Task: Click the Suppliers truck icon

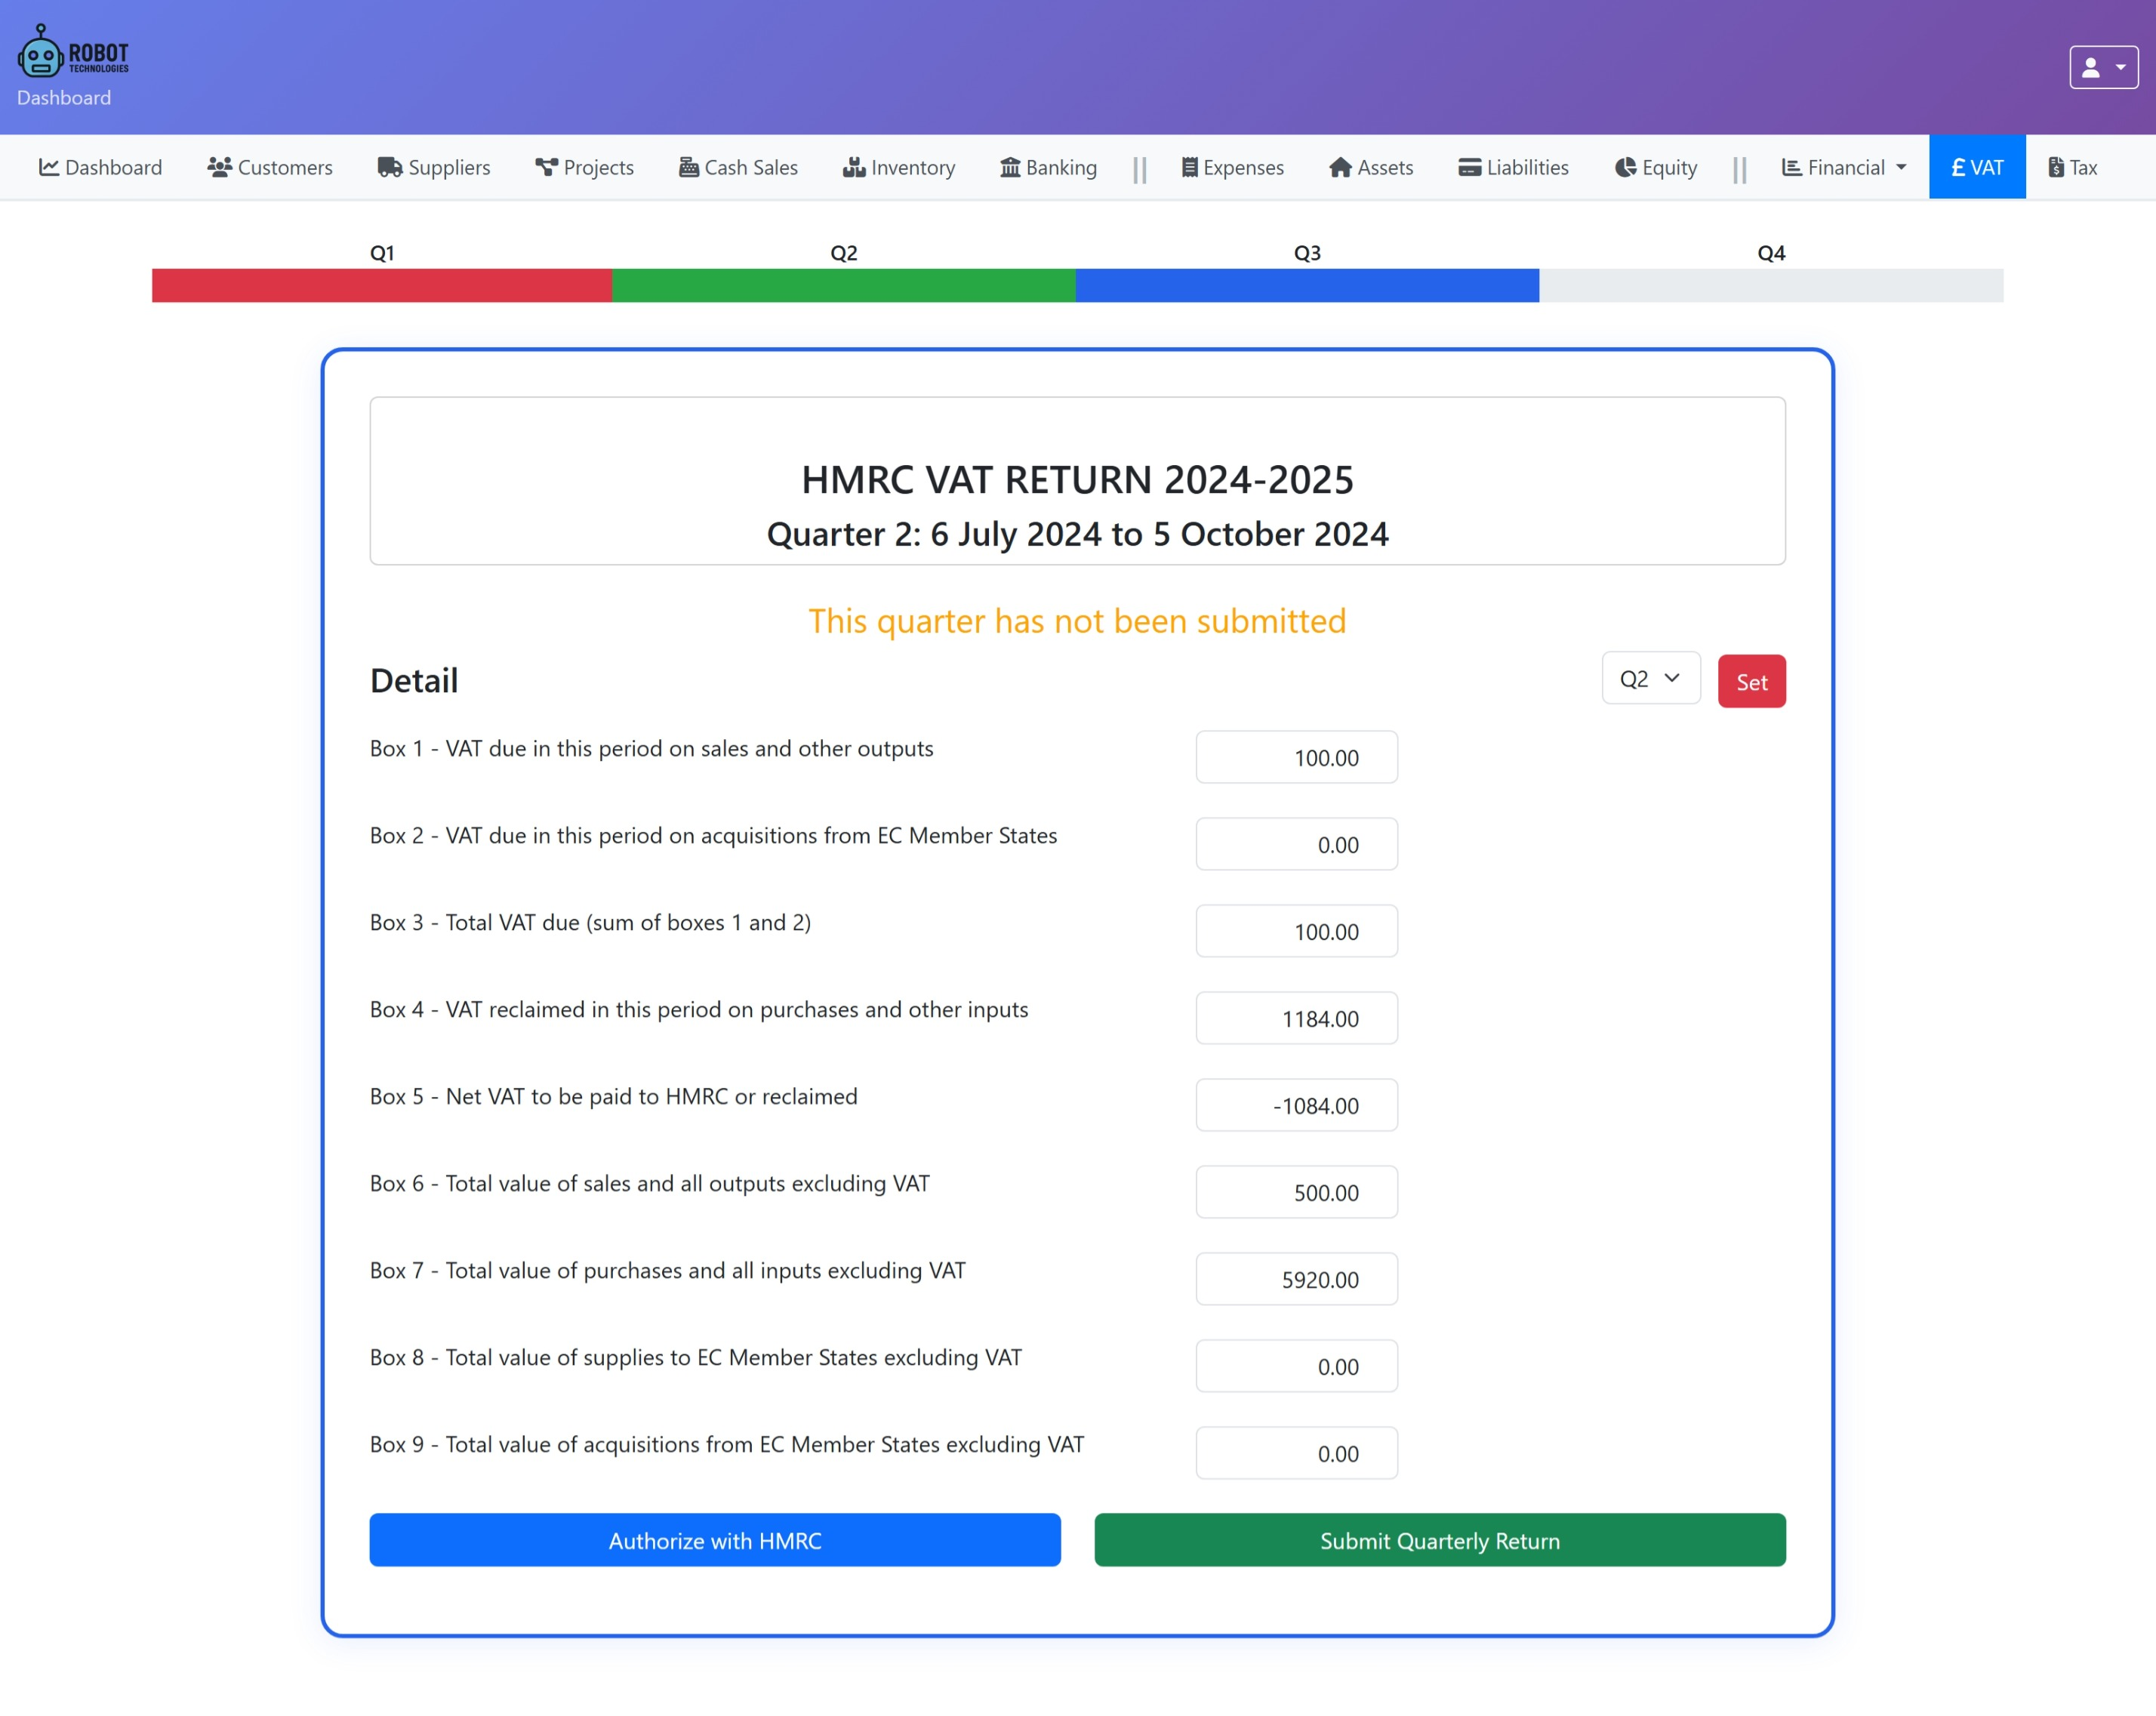Action: point(389,167)
